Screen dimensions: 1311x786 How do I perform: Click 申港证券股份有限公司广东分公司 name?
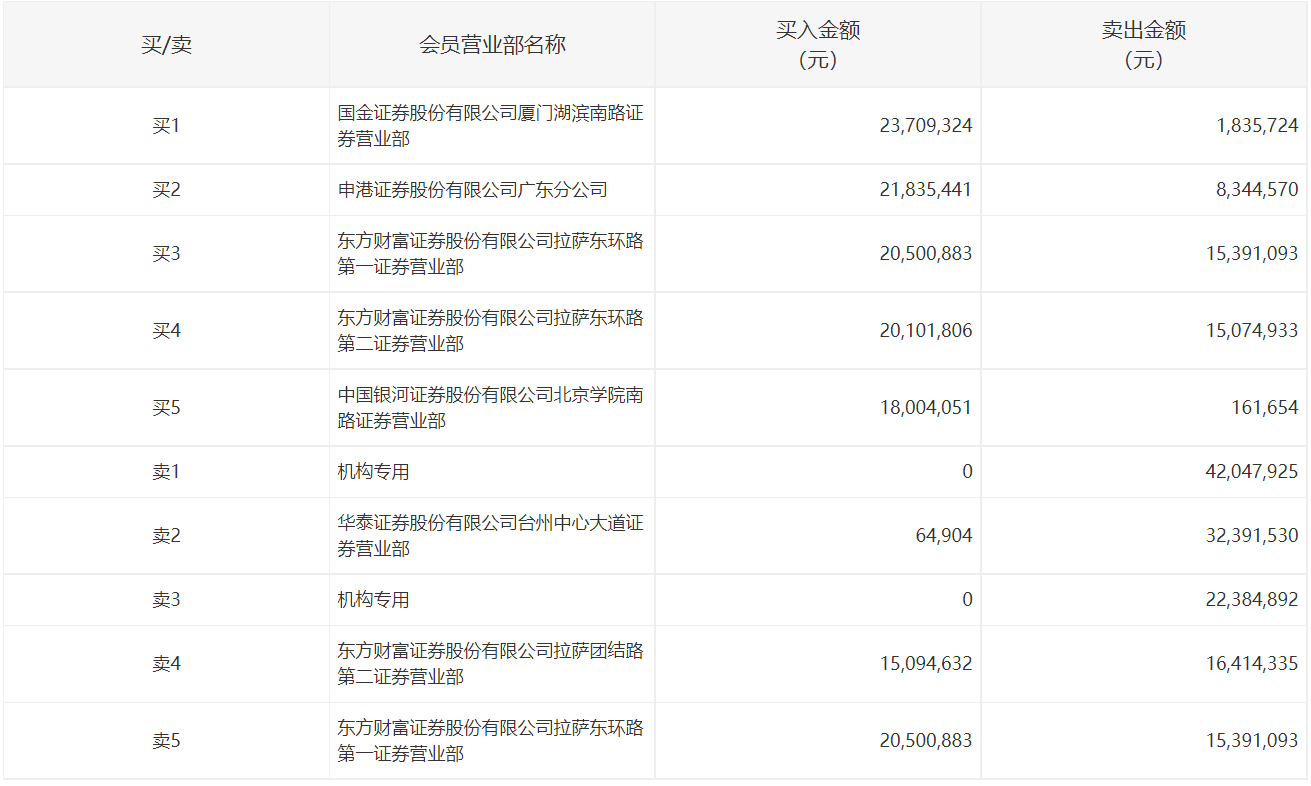pyautogui.click(x=472, y=190)
